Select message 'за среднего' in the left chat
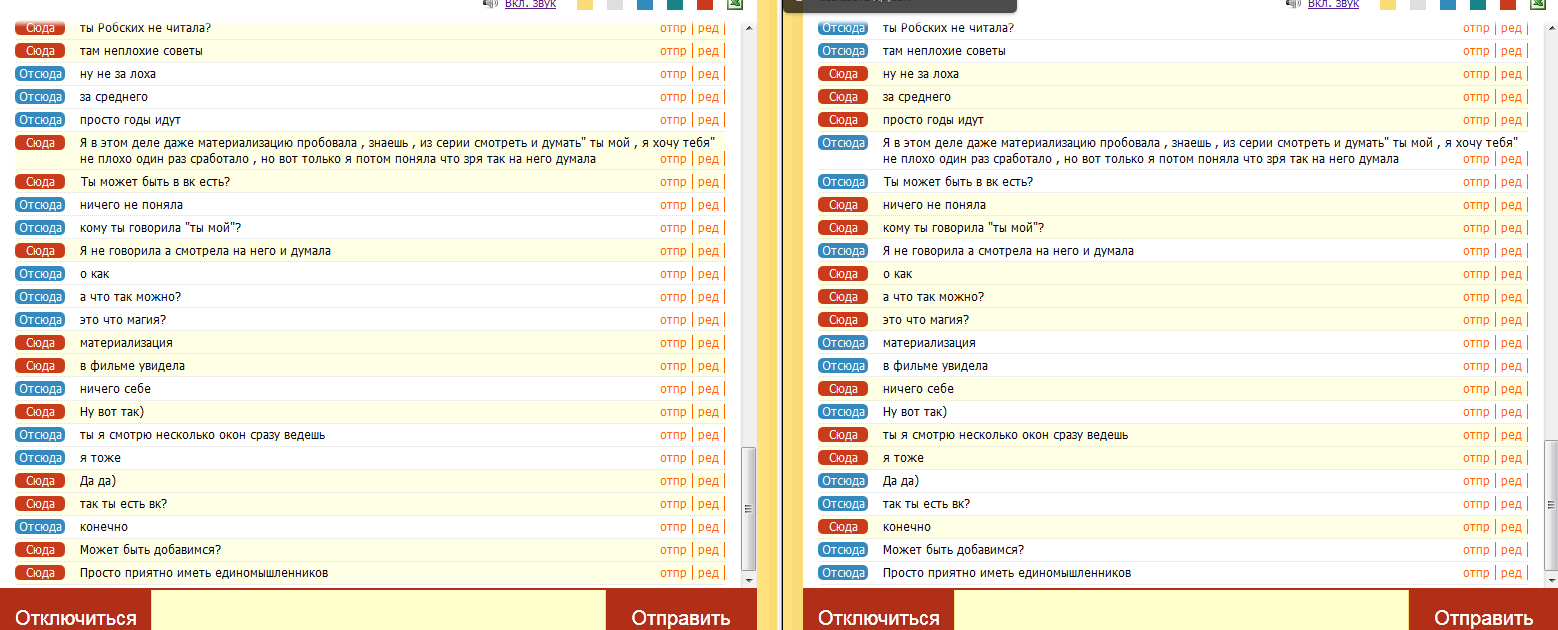Image resolution: width=1558 pixels, height=630 pixels. click(114, 97)
